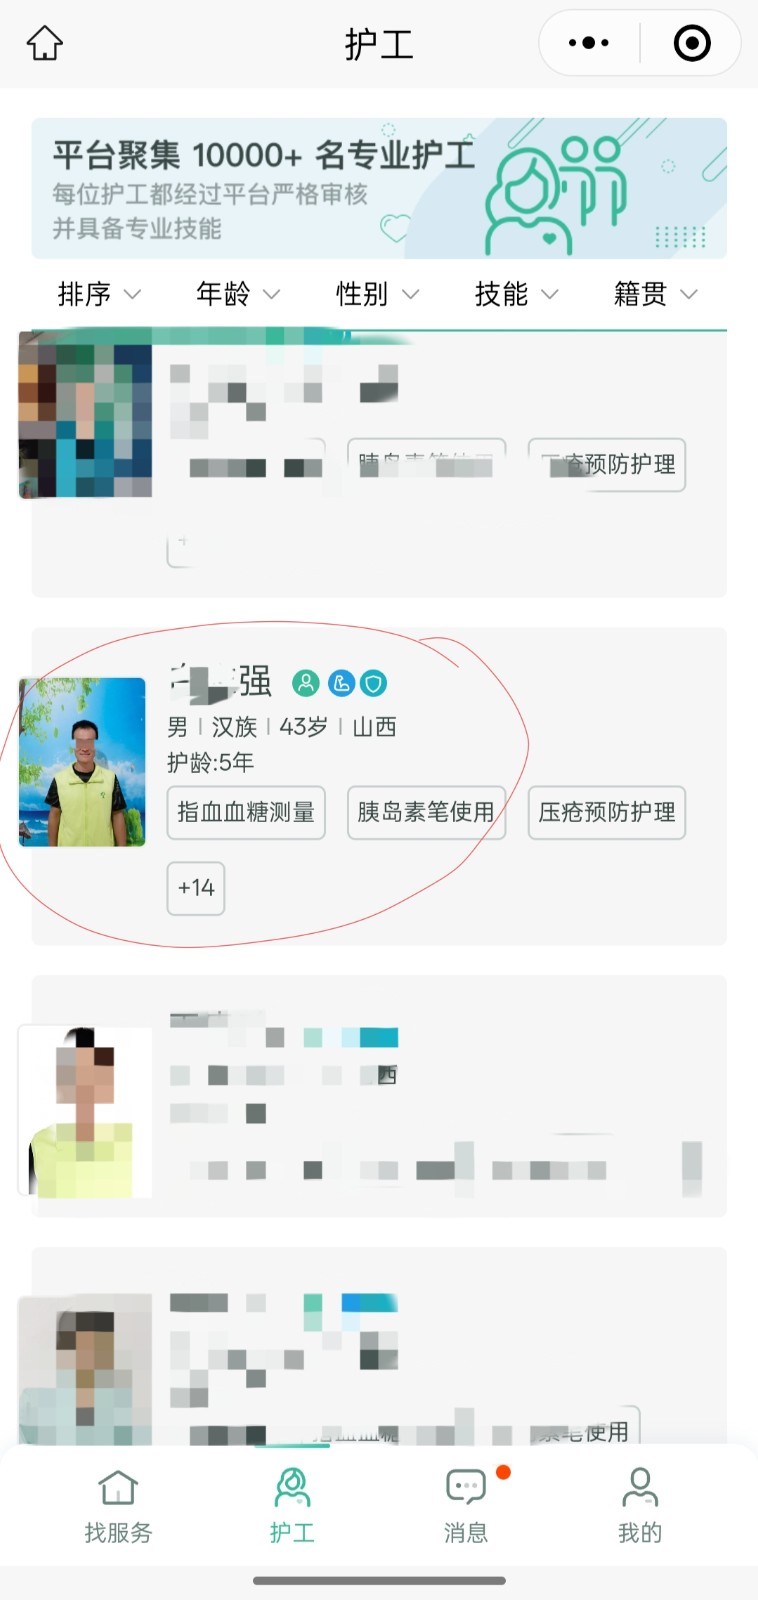Open caregiver photo in yellow vest
The width and height of the screenshot is (758, 1600).
click(83, 762)
